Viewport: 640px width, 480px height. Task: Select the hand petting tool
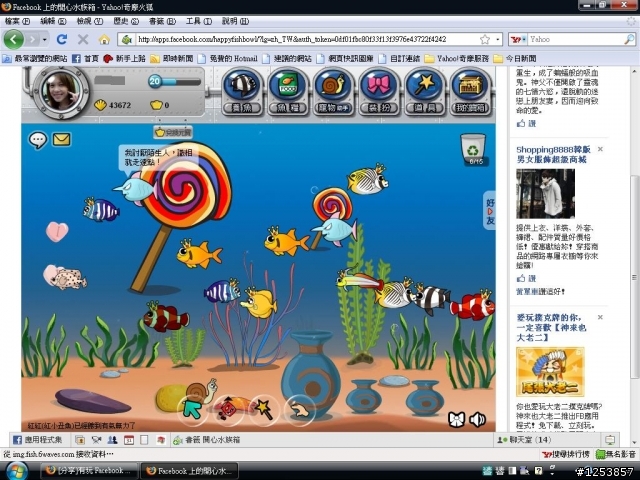pos(301,409)
